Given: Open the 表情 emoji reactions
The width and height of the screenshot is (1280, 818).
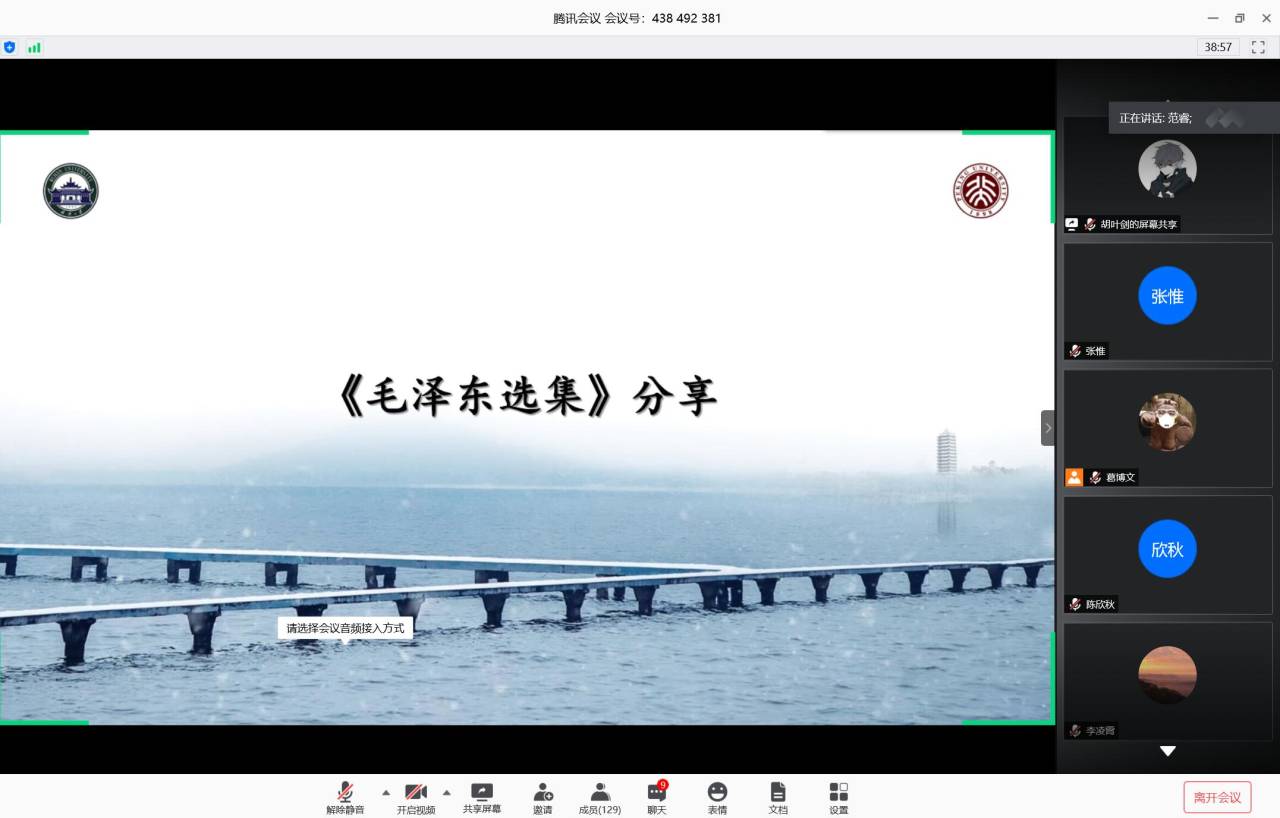Looking at the screenshot, I should coord(717,793).
